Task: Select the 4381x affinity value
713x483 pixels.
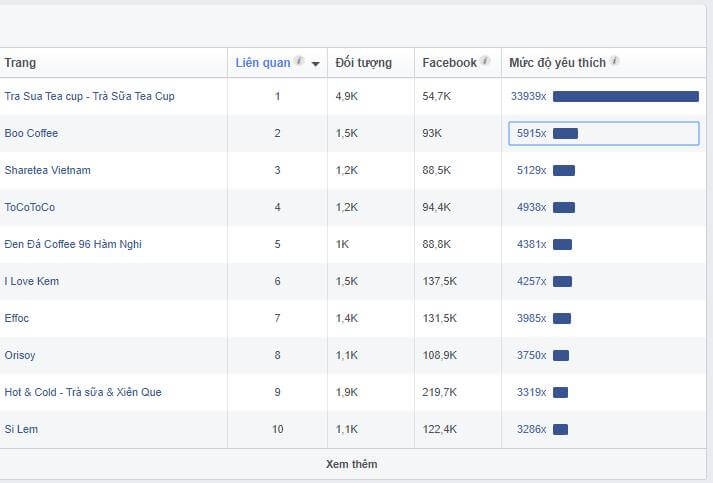Action: (x=531, y=244)
